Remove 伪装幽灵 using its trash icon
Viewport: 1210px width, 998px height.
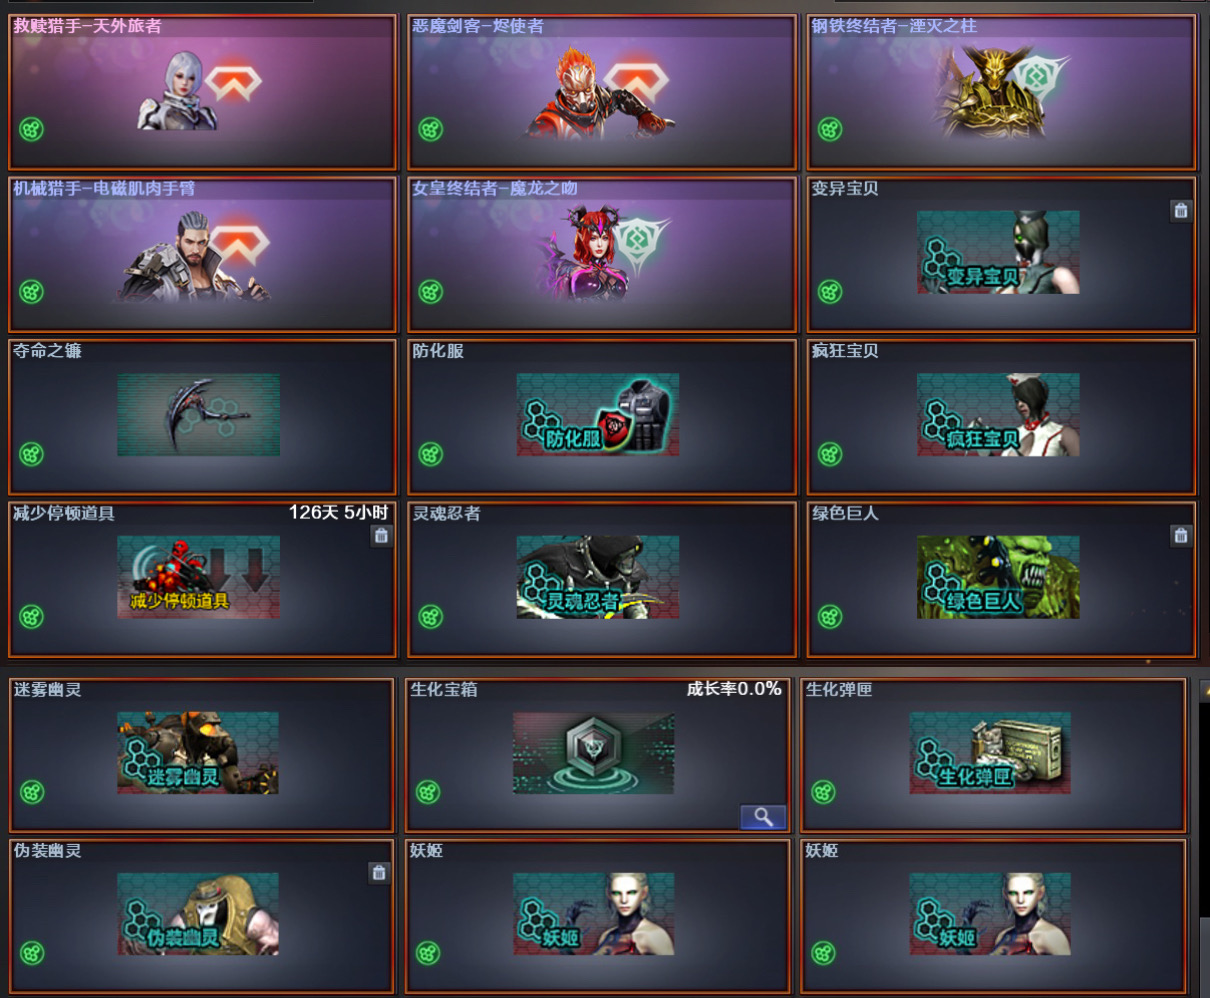click(x=379, y=872)
